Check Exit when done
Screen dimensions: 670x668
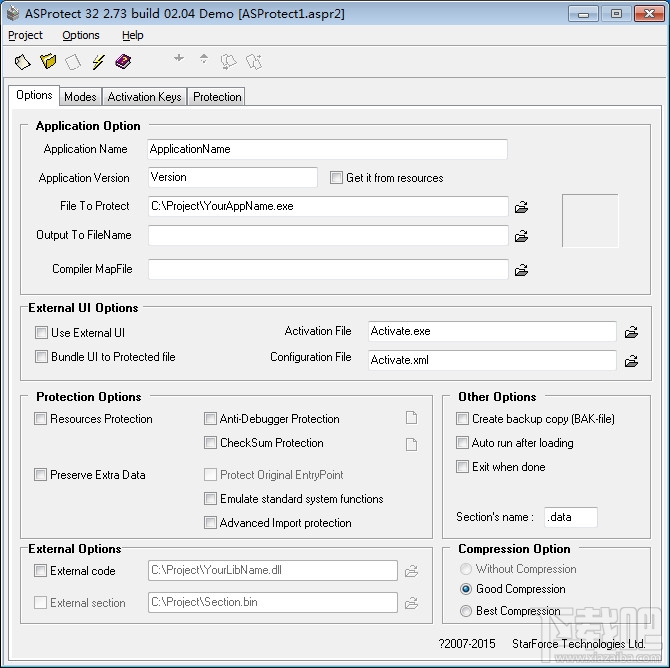(x=462, y=467)
